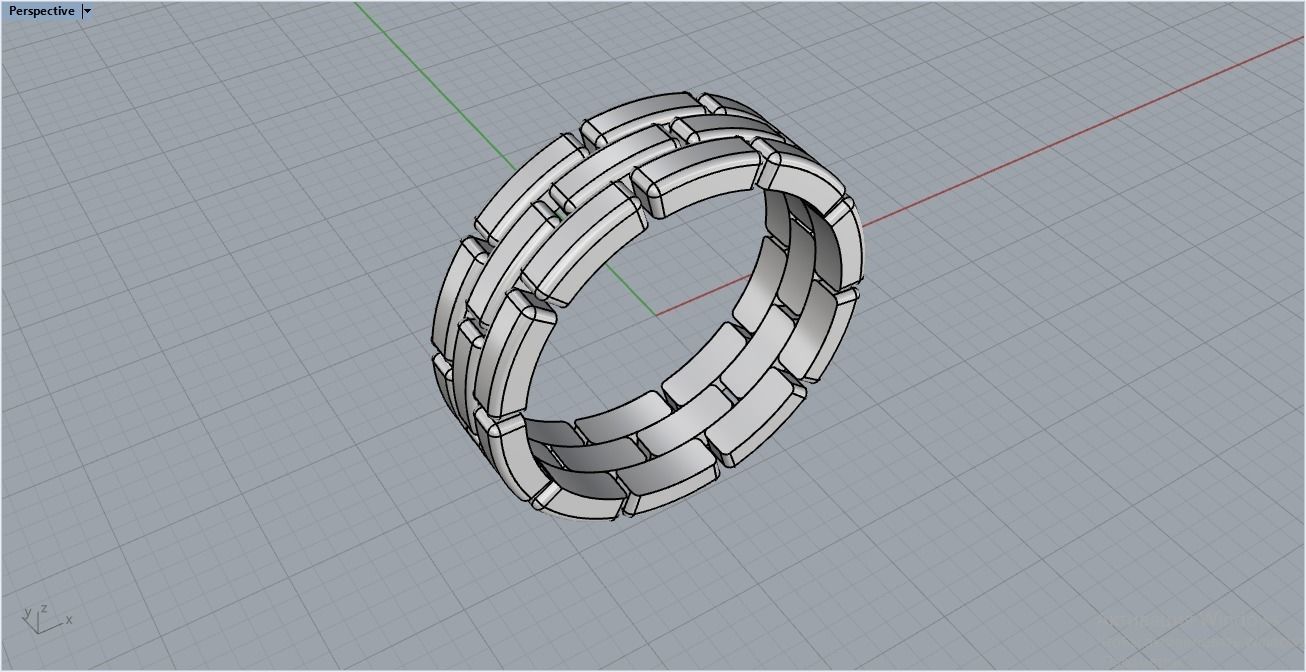1306x672 pixels.
Task: Click the world axes icon in the corner
Action: coord(47,619)
